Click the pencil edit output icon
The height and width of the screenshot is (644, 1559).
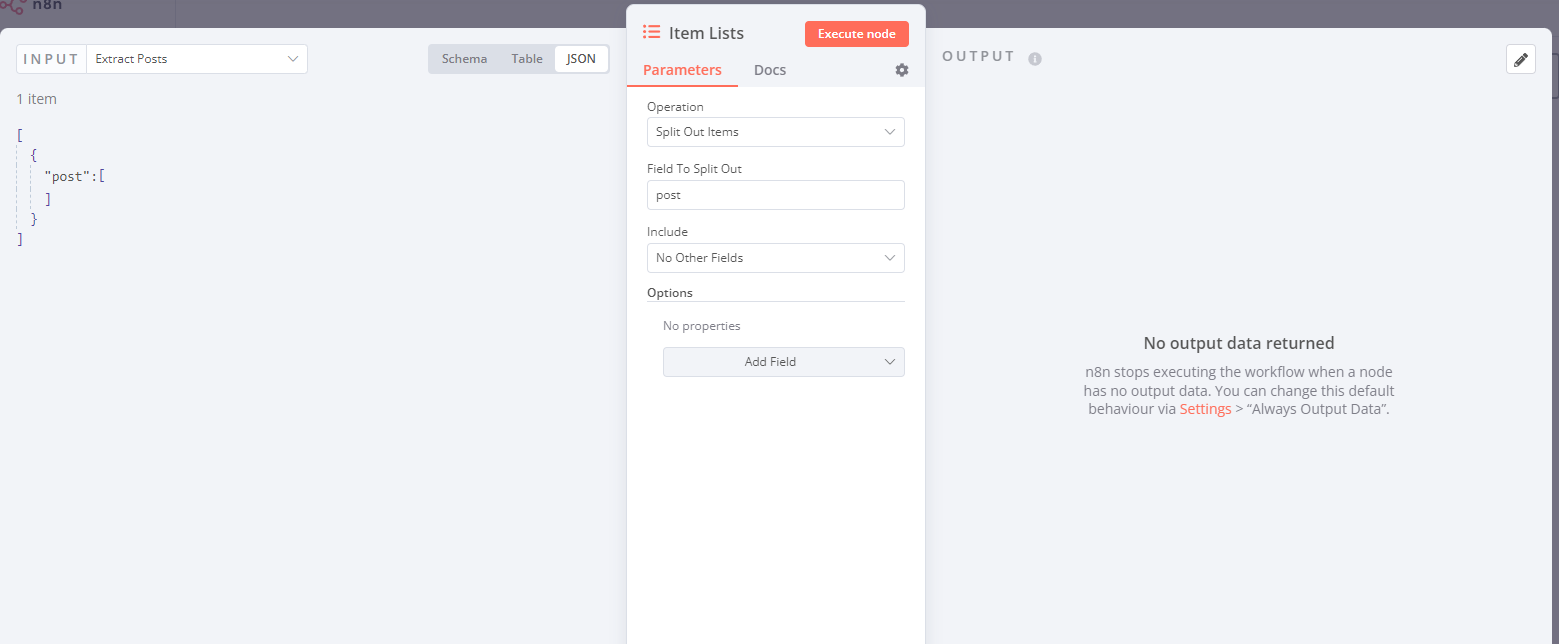pyautogui.click(x=1520, y=60)
